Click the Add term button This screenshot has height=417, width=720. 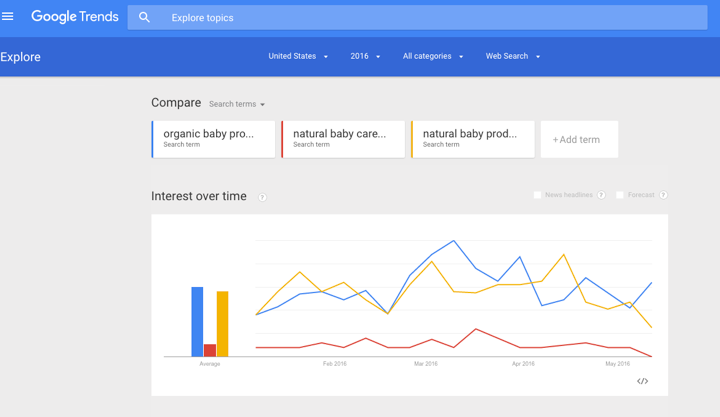coord(578,140)
